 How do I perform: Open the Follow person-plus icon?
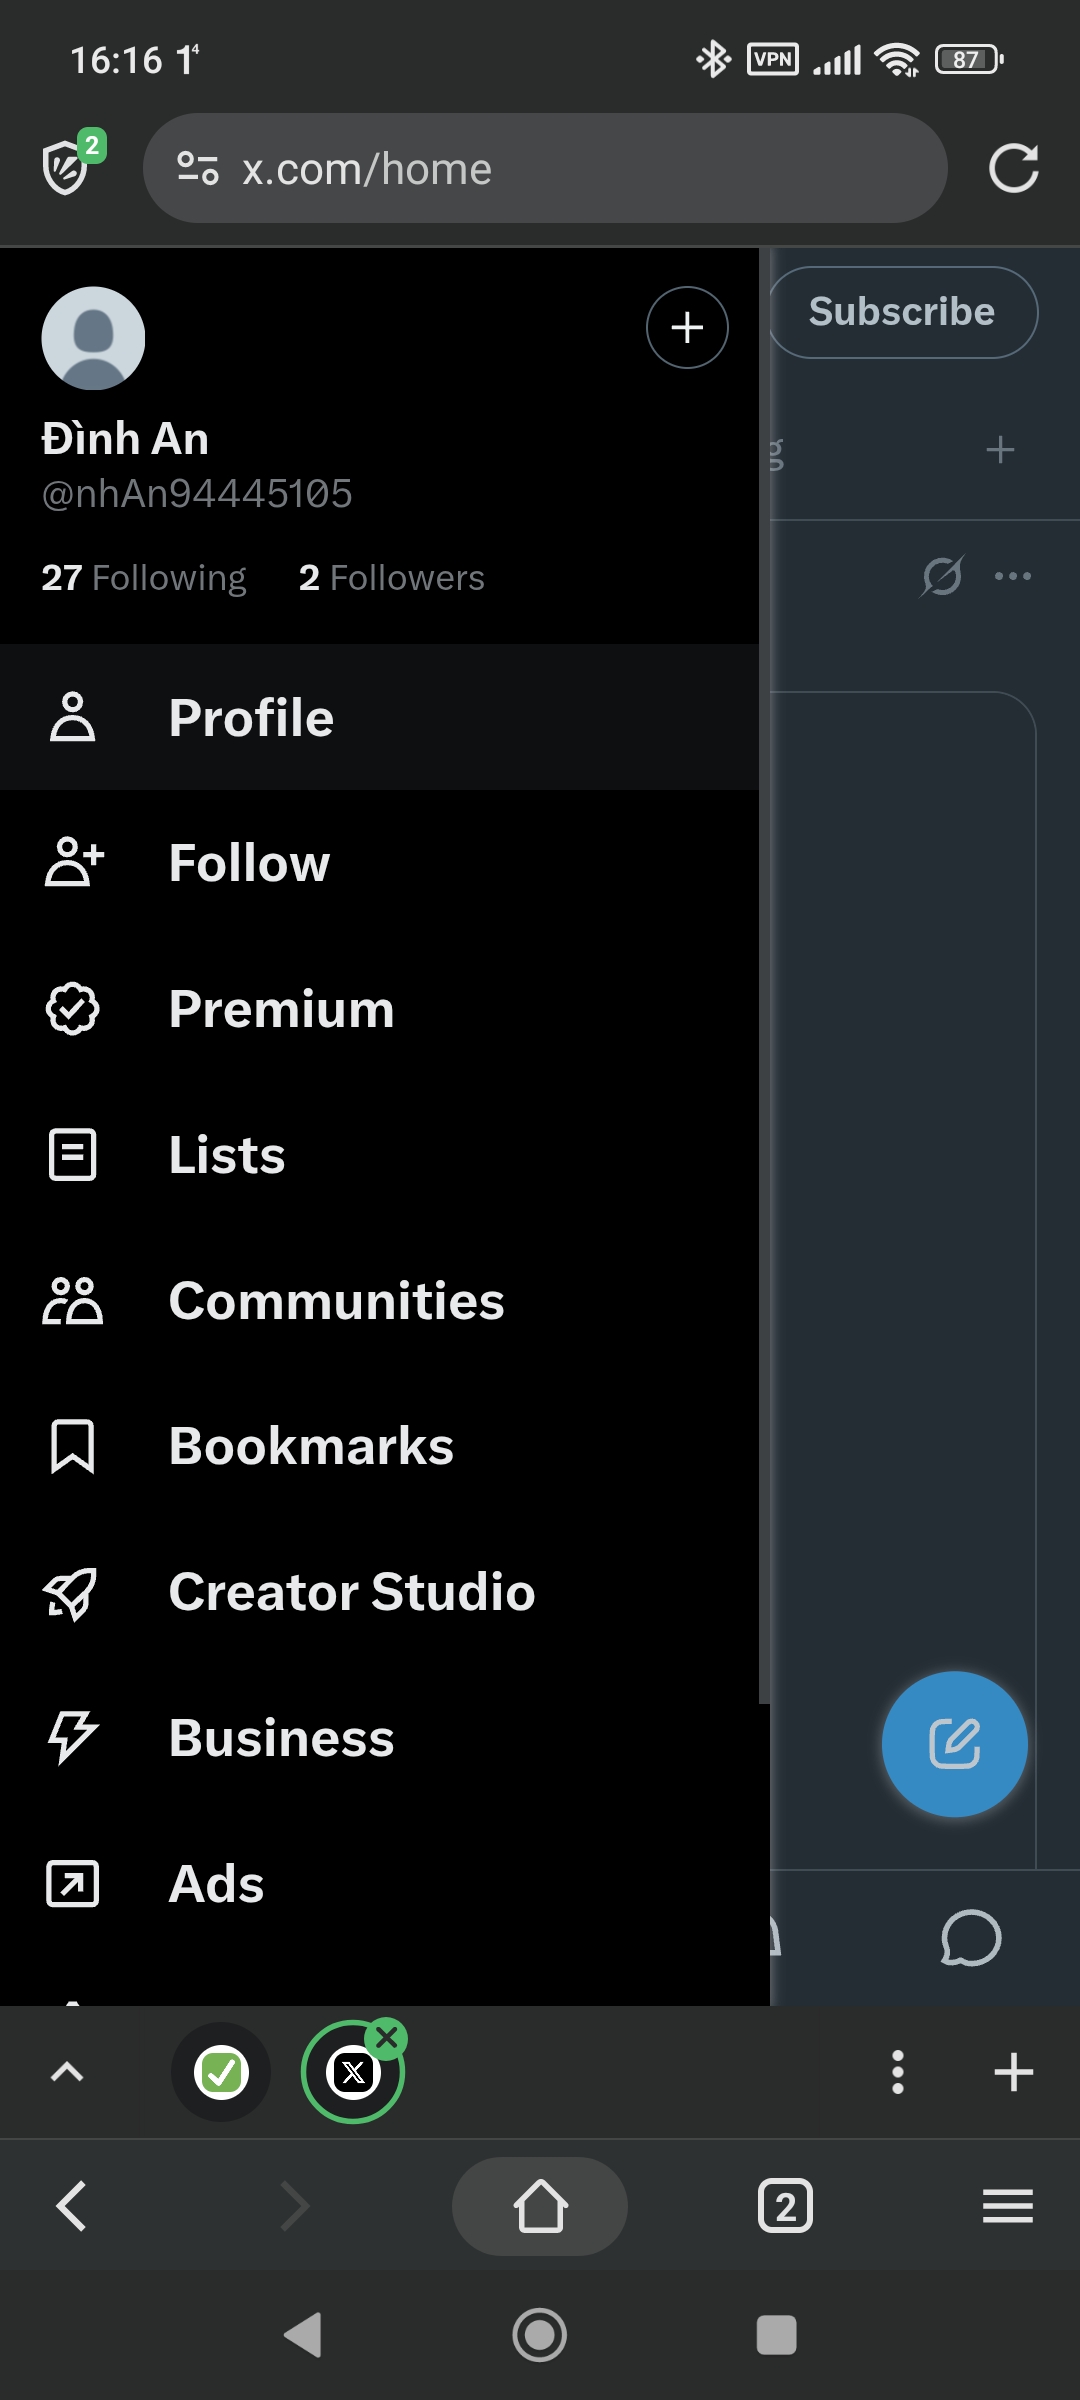click(74, 862)
